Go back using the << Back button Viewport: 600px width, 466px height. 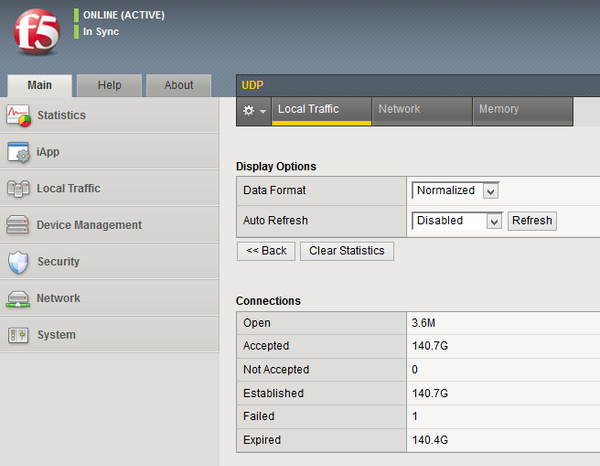coord(266,251)
